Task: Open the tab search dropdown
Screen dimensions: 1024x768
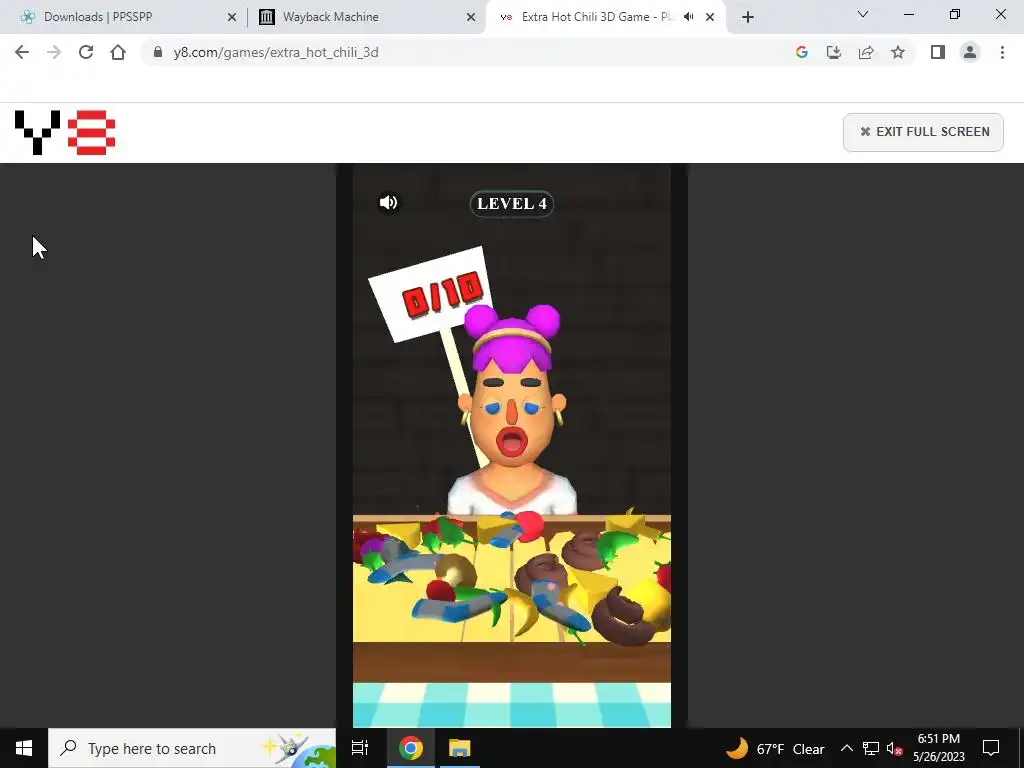Action: pyautogui.click(x=863, y=14)
